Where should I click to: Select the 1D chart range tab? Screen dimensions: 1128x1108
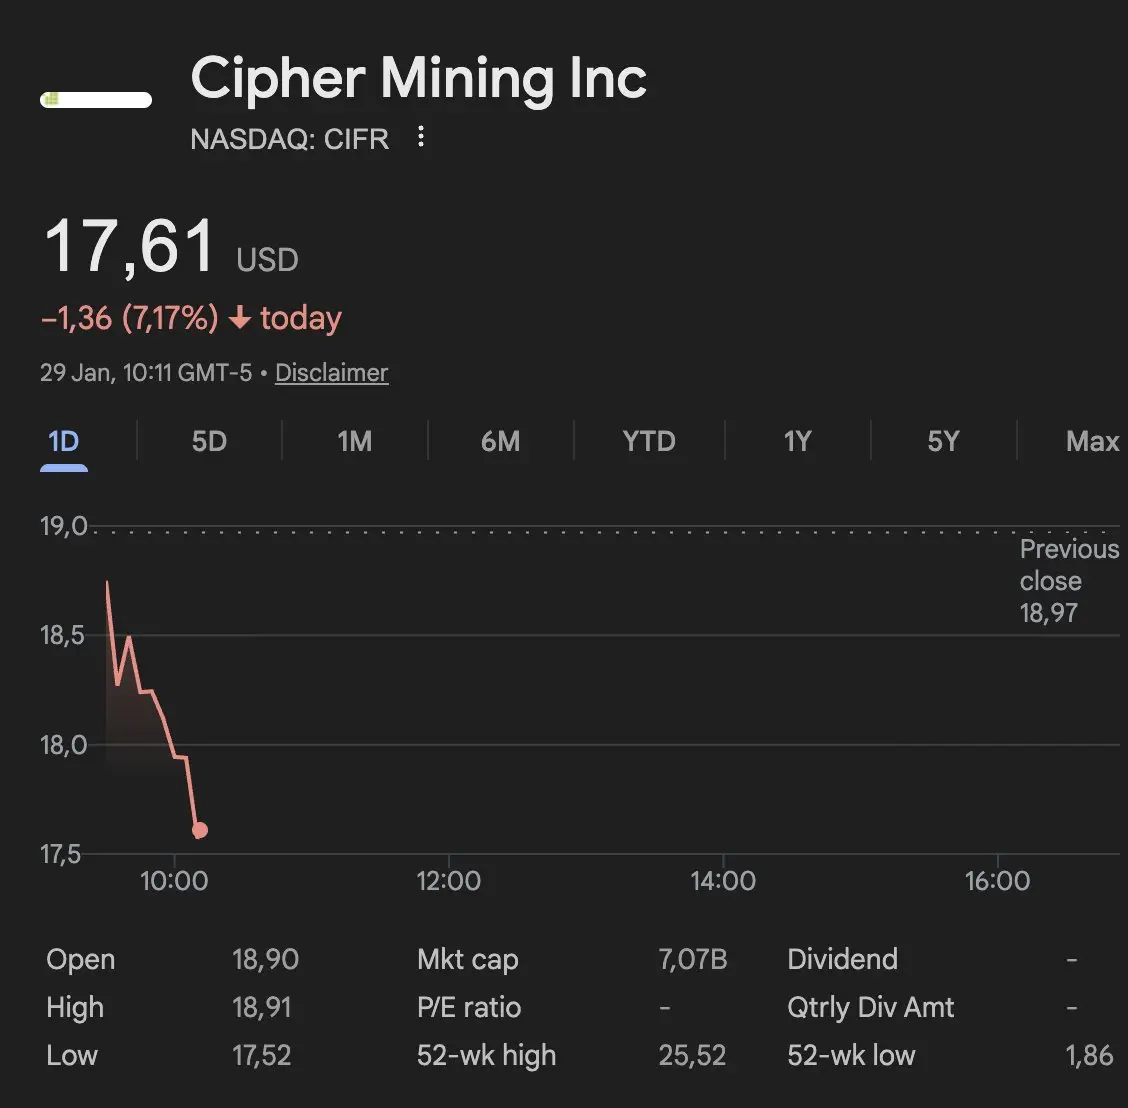tap(63, 441)
